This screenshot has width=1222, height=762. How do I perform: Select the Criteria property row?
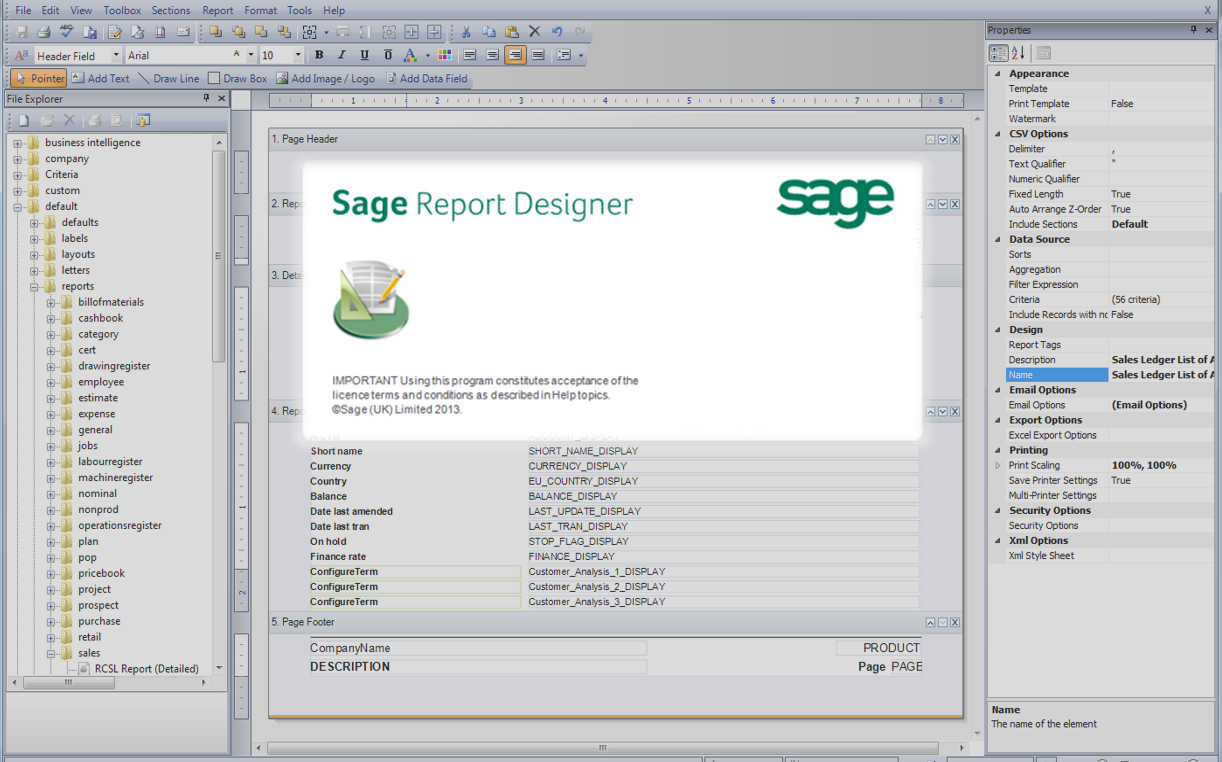(x=1110, y=300)
